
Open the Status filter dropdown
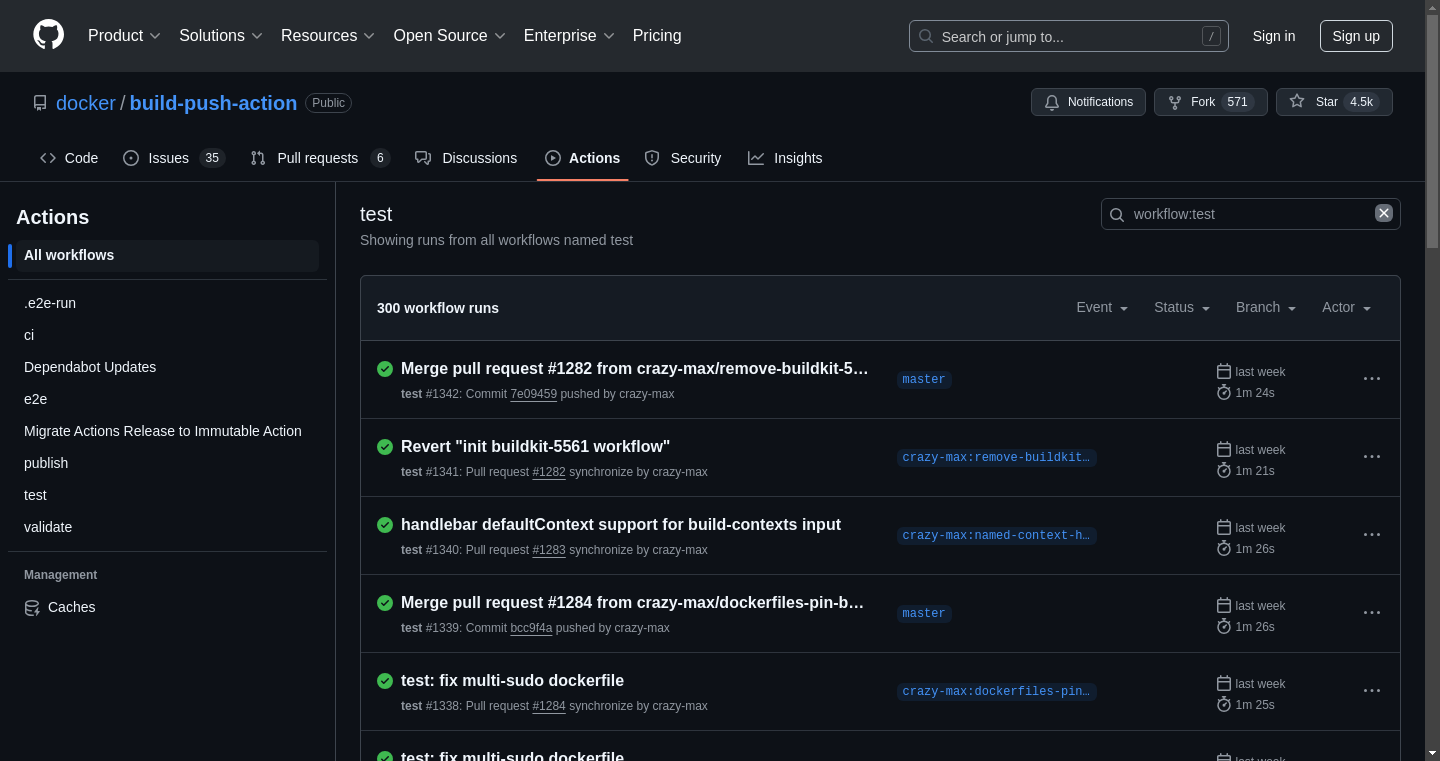point(1182,307)
